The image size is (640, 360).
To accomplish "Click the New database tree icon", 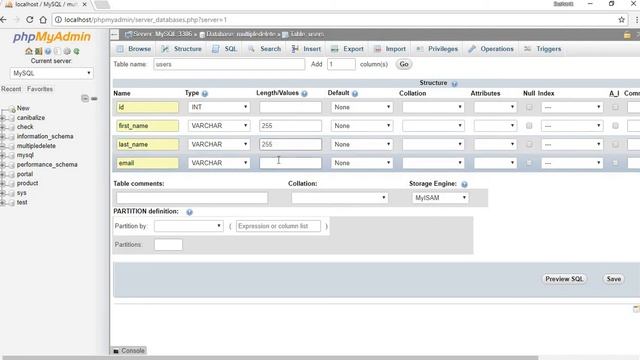I will tap(11, 109).
